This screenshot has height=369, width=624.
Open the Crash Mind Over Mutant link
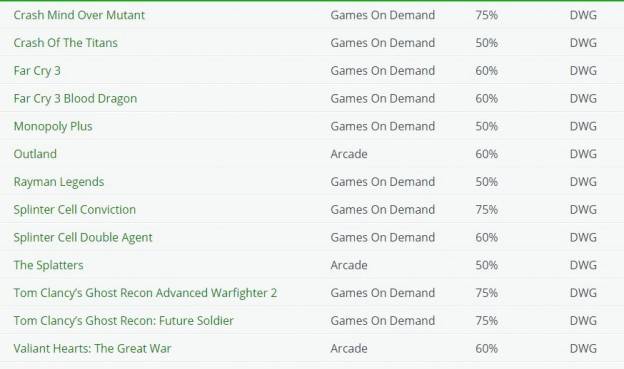(79, 15)
